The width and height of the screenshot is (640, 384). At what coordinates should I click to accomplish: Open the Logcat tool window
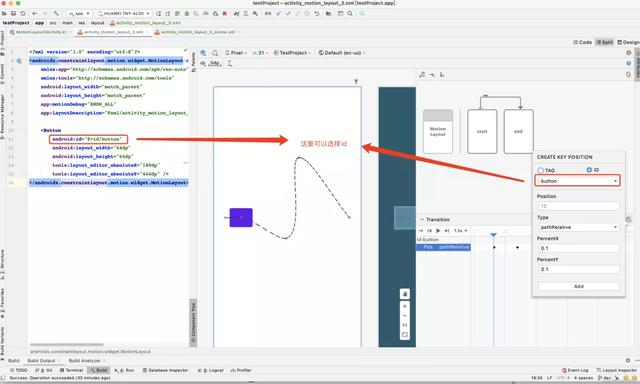tap(211, 370)
